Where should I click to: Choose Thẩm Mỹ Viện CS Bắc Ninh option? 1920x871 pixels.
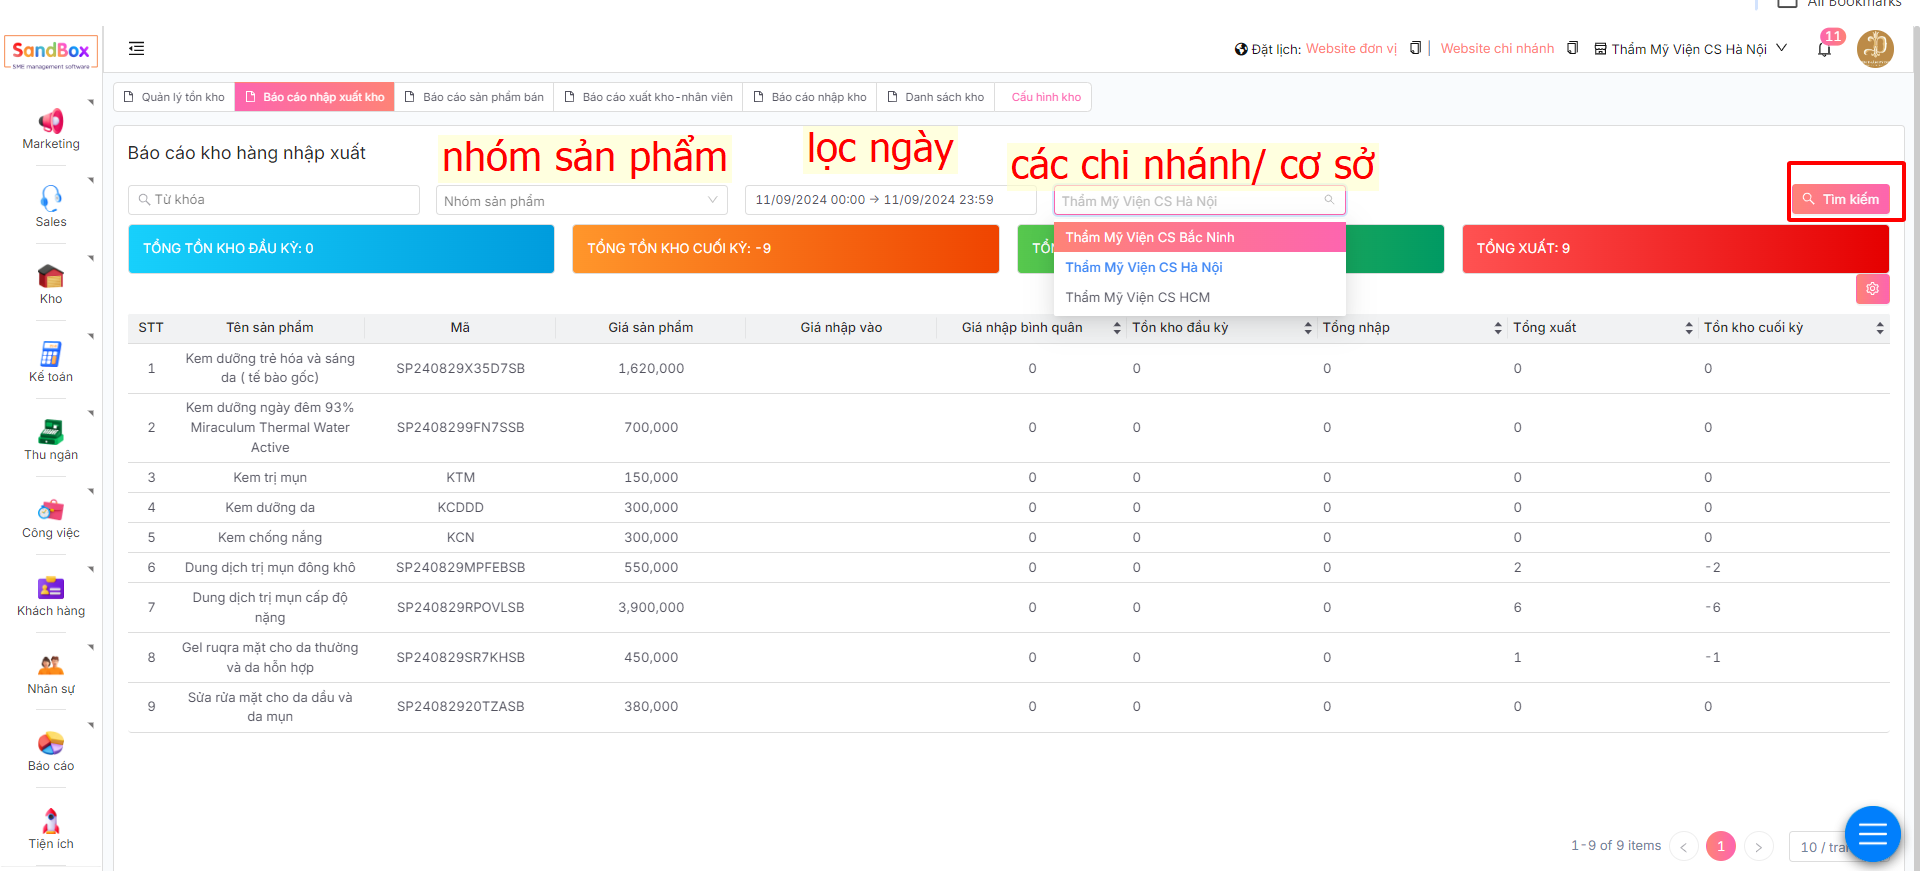[x=1149, y=237]
